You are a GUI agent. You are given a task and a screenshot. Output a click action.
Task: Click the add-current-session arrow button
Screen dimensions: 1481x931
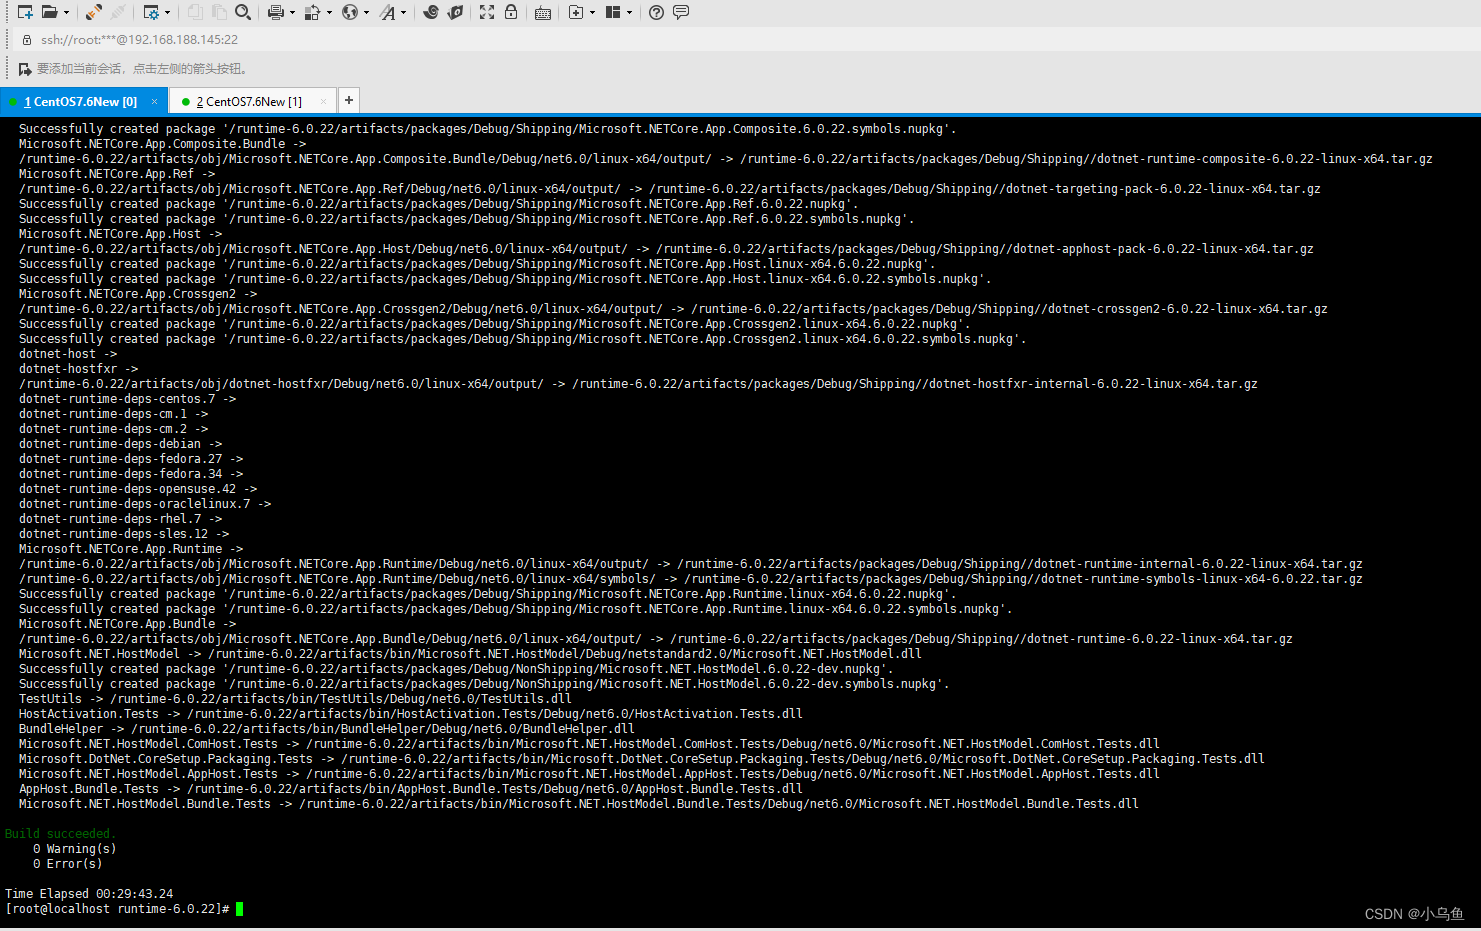pyautogui.click(x=25, y=69)
